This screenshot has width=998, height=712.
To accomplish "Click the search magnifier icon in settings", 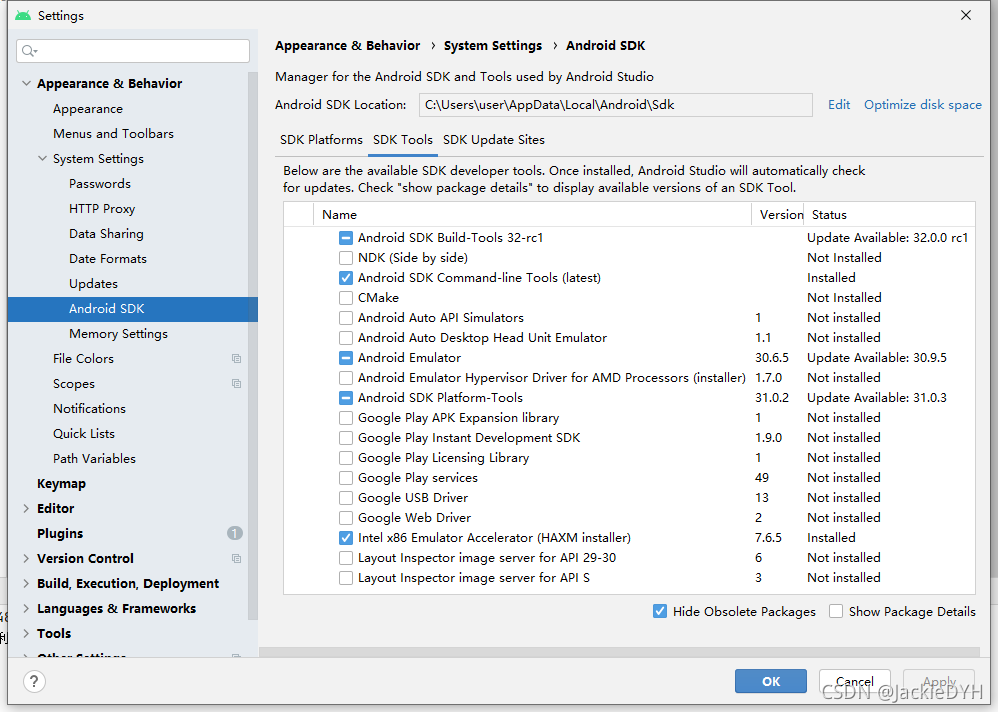I will pos(29,51).
